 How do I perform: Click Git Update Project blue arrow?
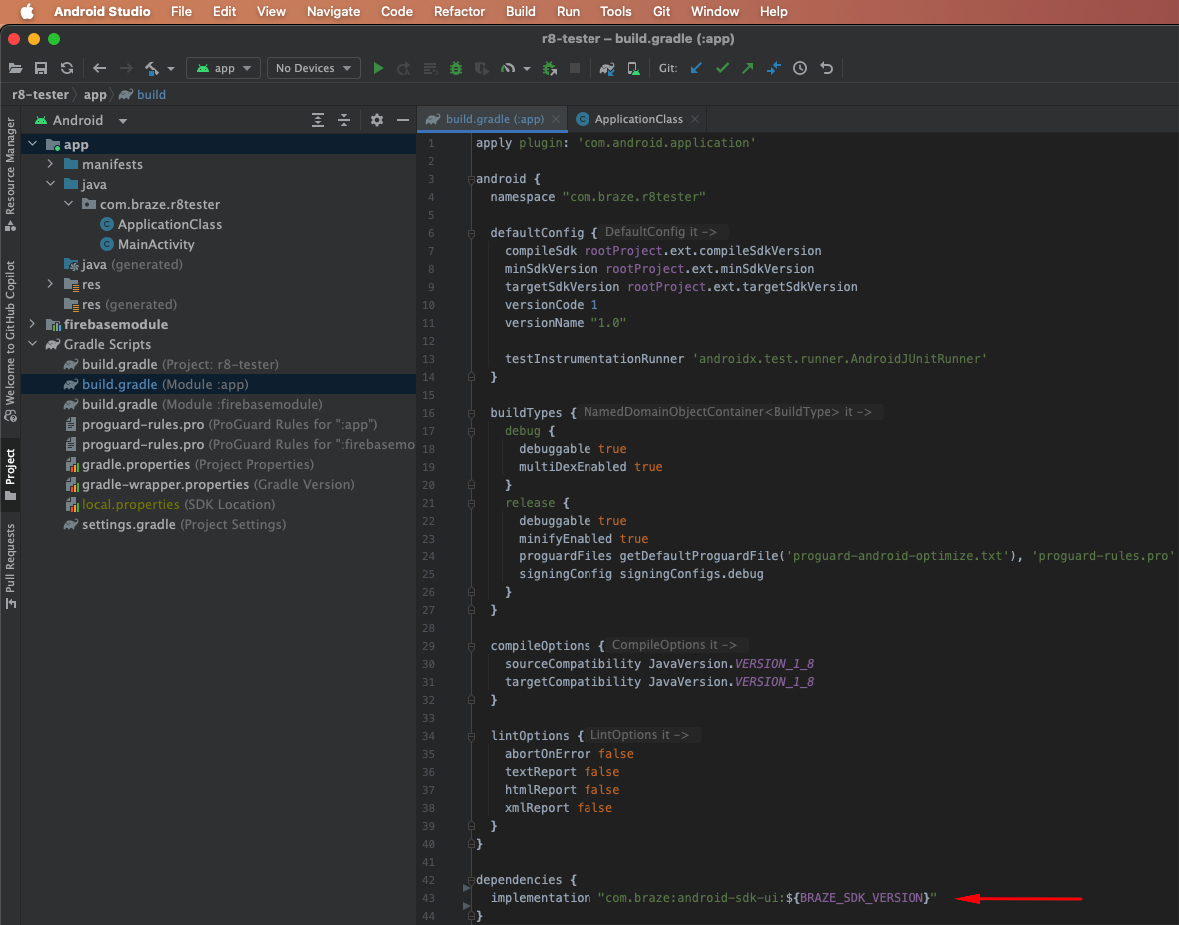pyautogui.click(x=696, y=68)
